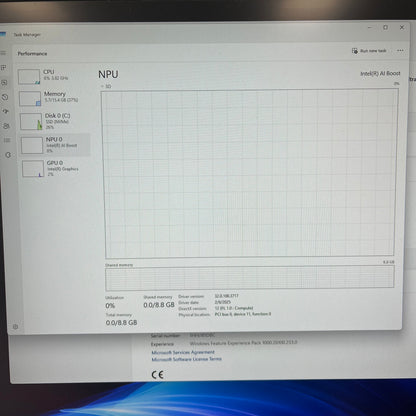Click Run new task button
This screenshot has width=416, height=416.
369,51
